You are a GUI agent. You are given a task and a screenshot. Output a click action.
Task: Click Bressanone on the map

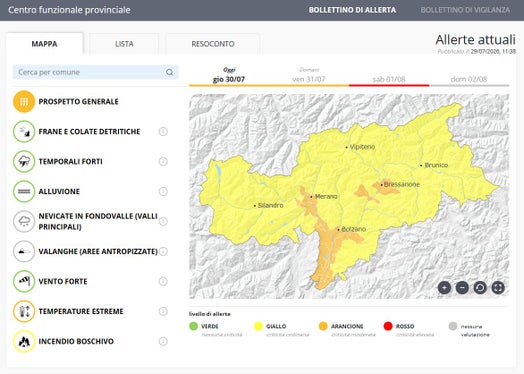[x=400, y=184]
